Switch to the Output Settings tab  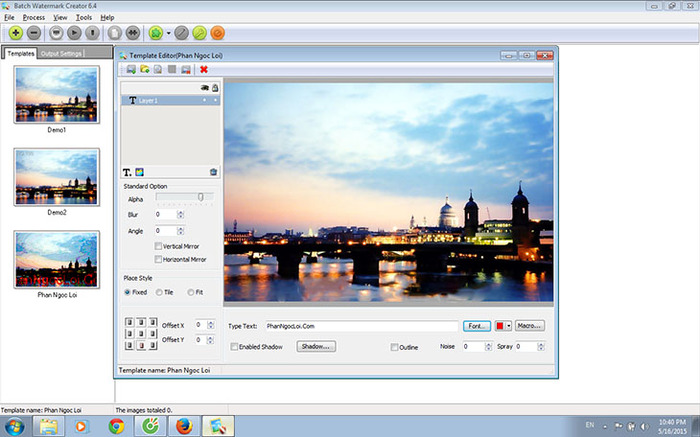coord(62,53)
